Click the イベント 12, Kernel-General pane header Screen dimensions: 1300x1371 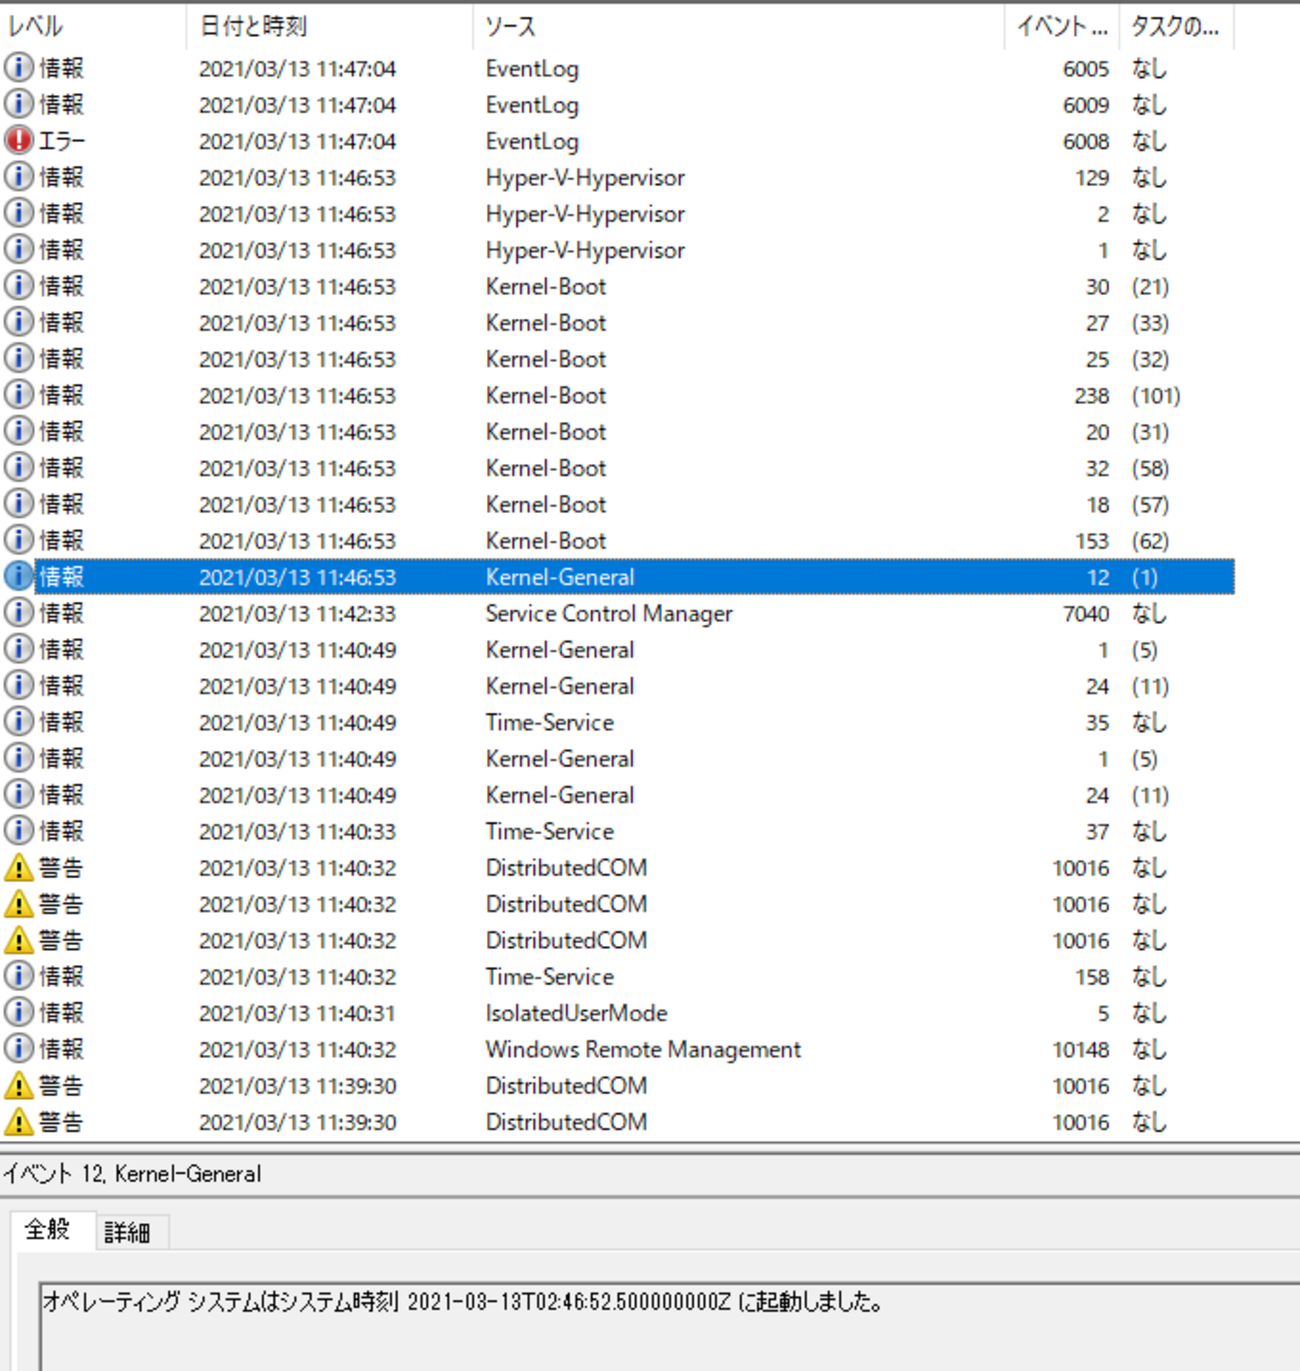[x=132, y=1174]
